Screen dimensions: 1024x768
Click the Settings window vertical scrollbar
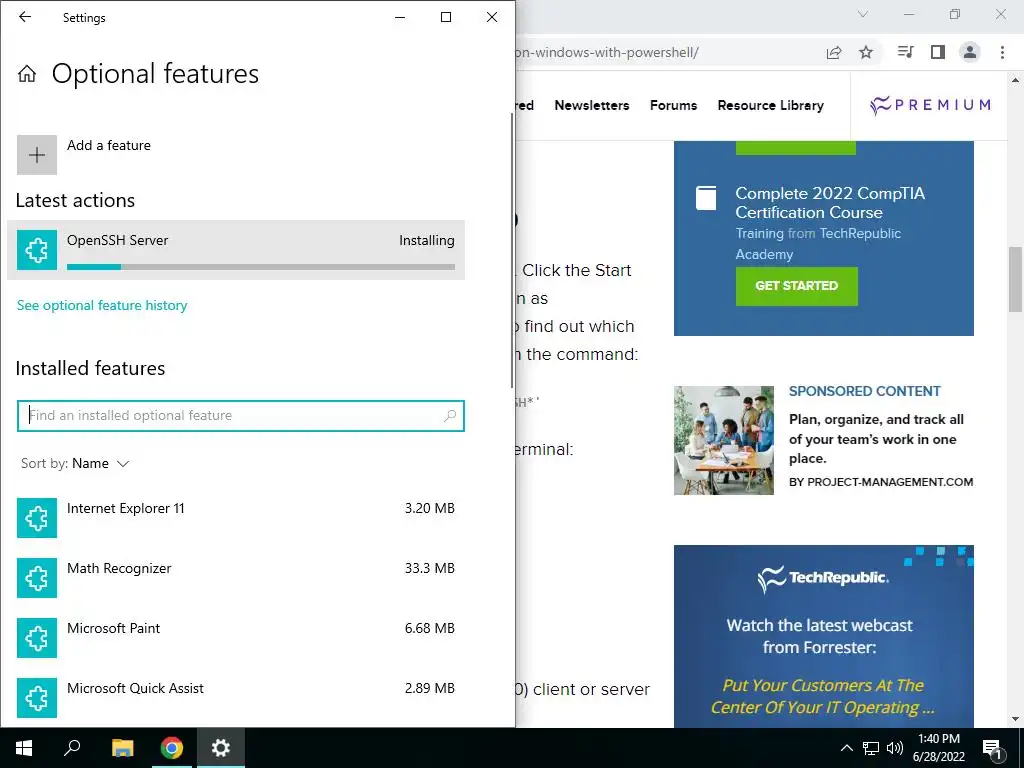click(x=512, y=250)
